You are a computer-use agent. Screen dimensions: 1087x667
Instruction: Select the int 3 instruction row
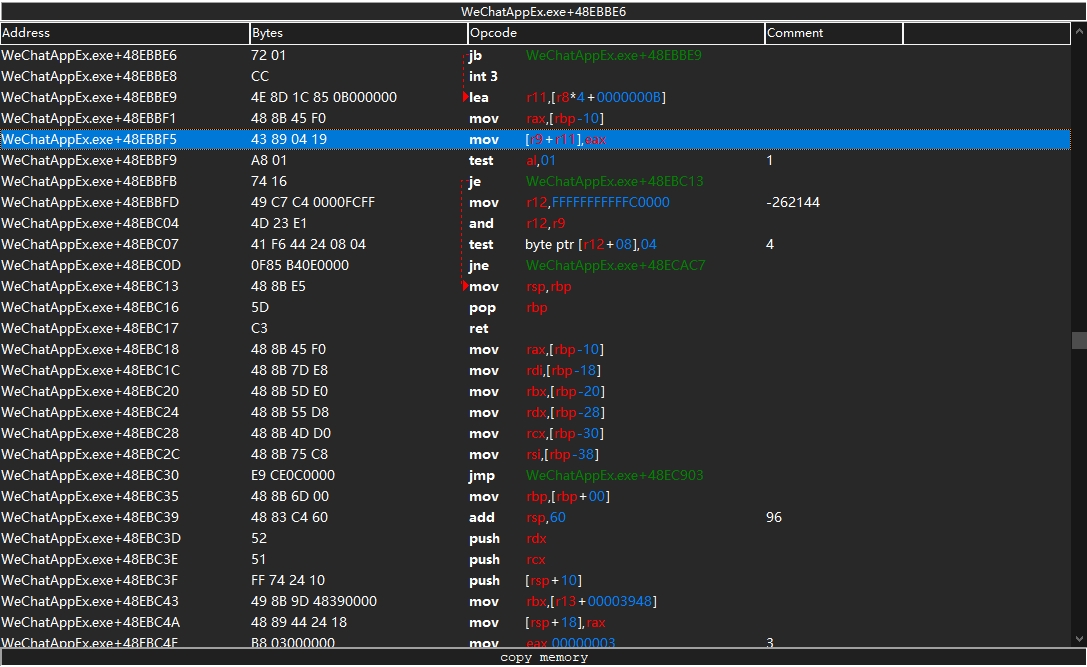click(x=483, y=77)
